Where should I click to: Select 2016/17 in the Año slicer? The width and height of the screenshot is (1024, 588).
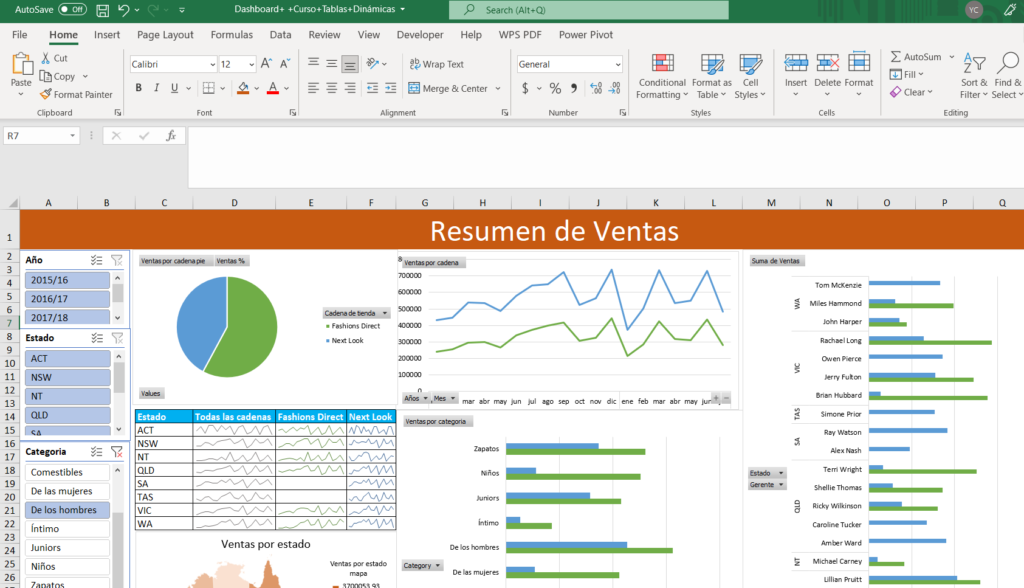(66, 298)
